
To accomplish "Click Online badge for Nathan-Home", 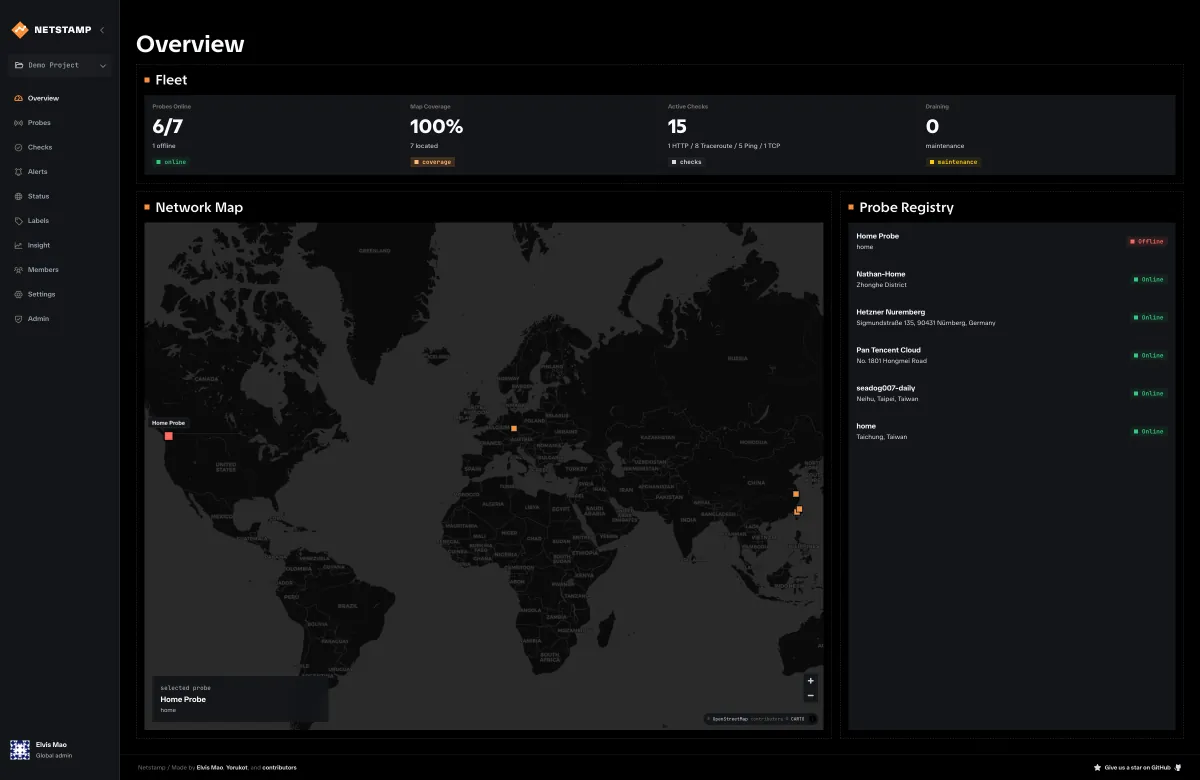I will pyautogui.click(x=1149, y=279).
